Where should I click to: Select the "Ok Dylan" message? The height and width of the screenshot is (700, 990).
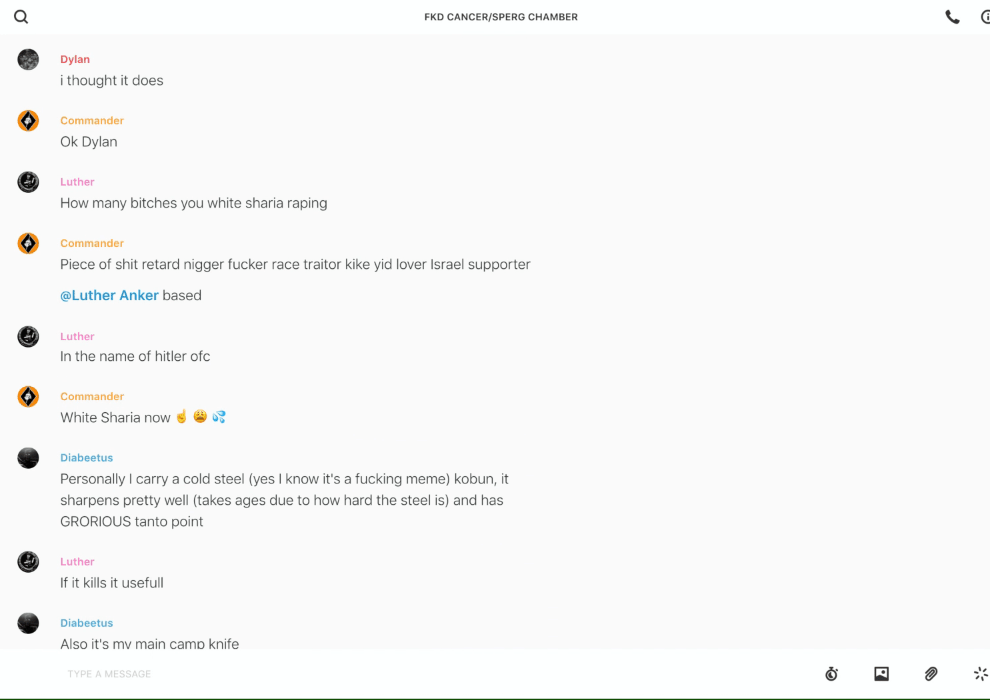coord(89,142)
